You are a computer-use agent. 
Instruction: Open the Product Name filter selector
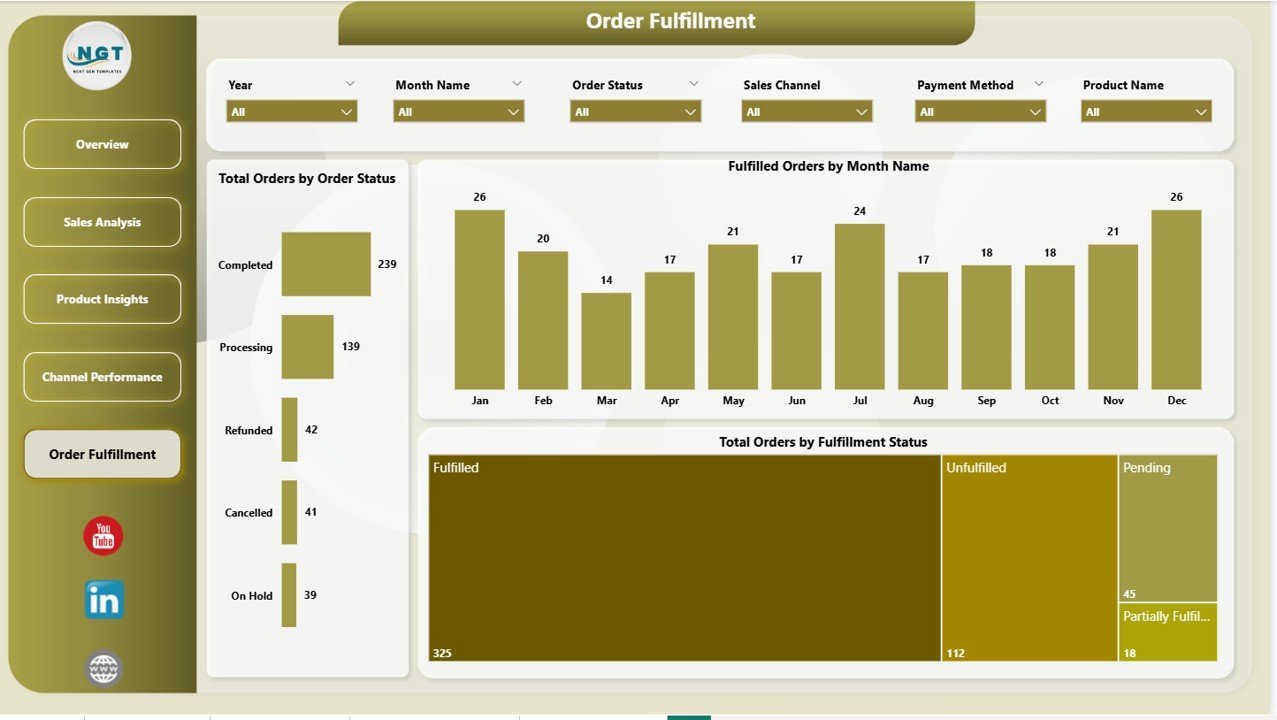1146,111
